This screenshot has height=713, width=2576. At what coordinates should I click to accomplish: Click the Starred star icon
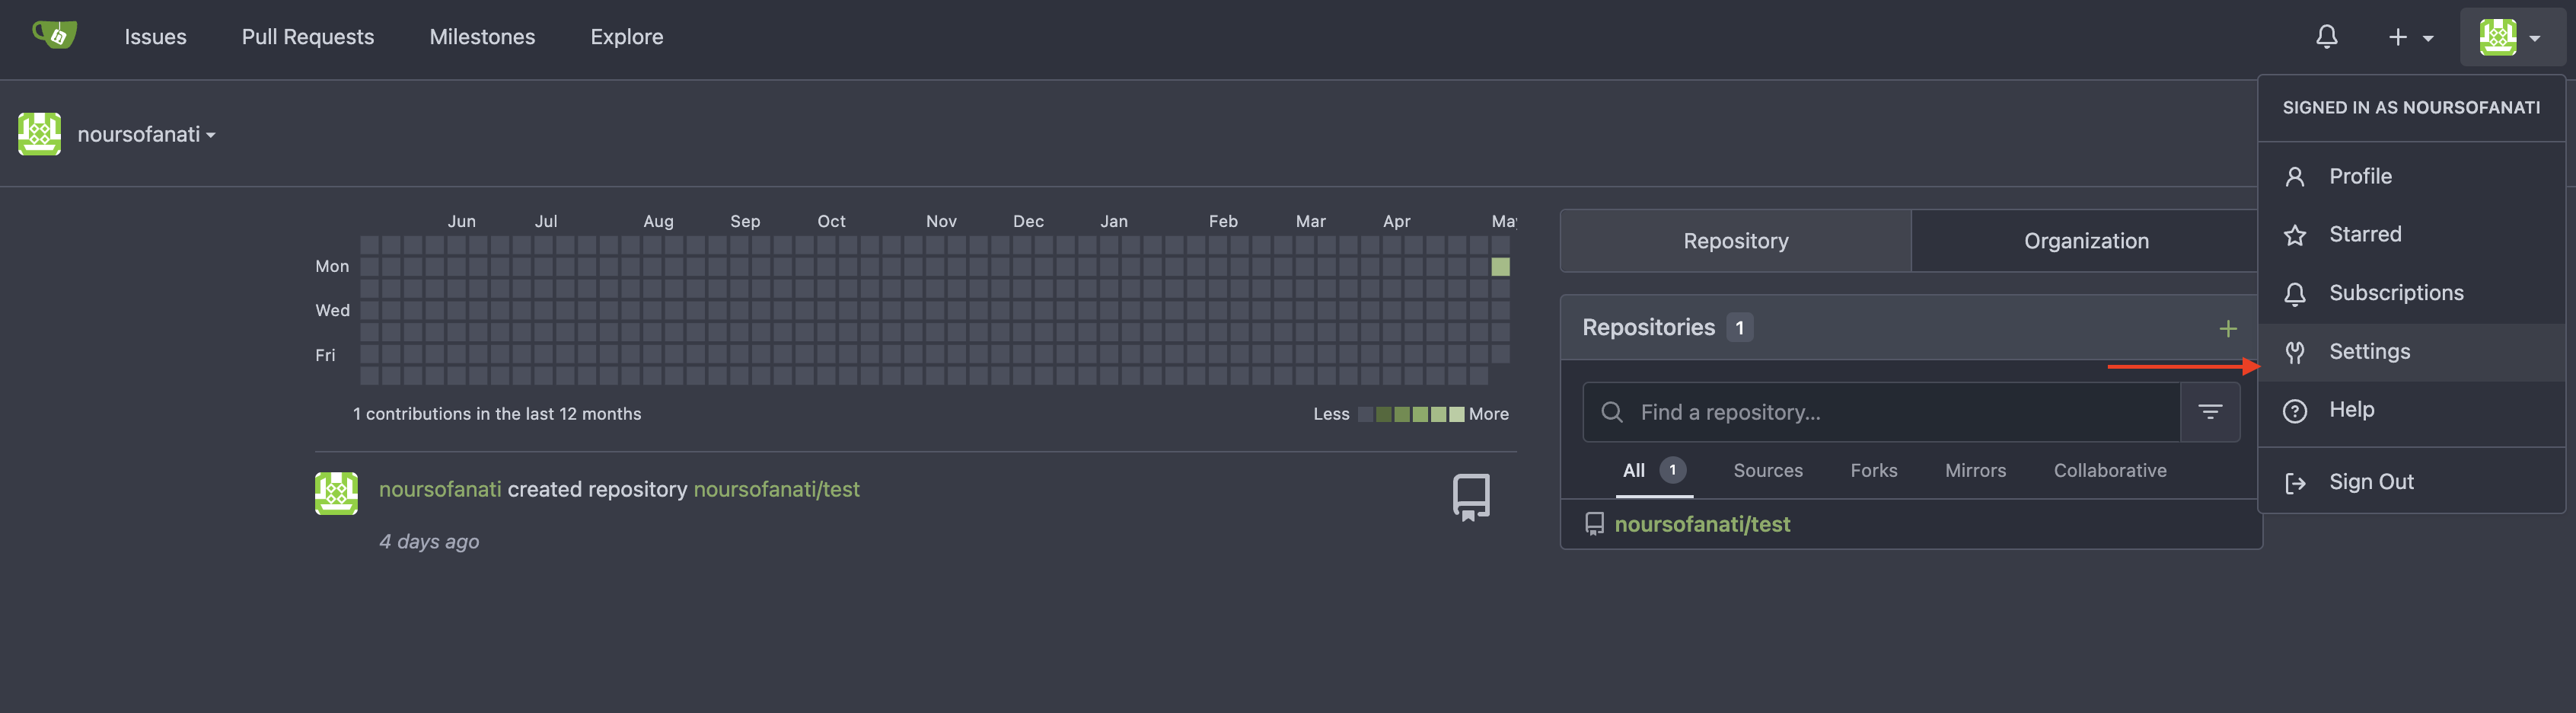click(x=2295, y=234)
